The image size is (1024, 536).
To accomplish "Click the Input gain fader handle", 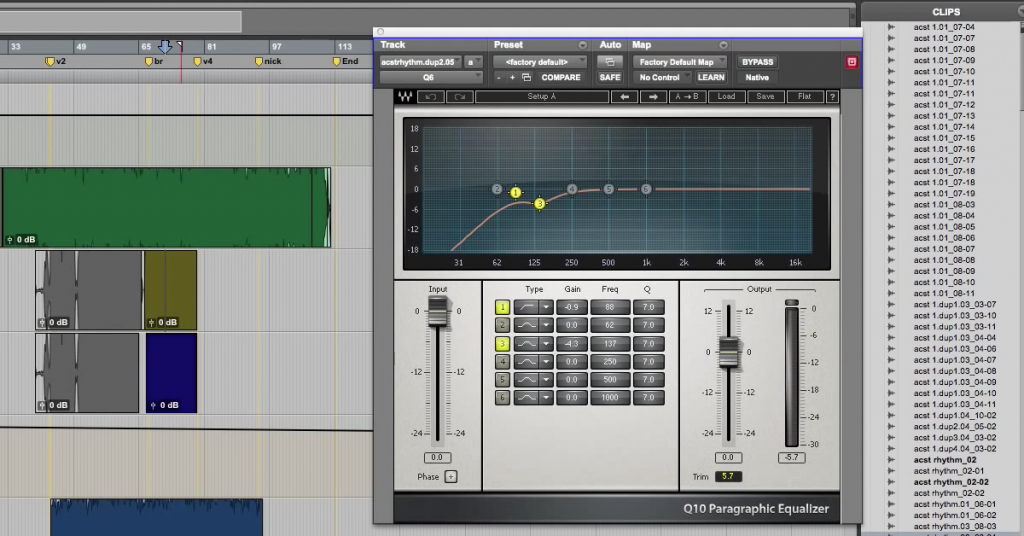I will 438,312.
